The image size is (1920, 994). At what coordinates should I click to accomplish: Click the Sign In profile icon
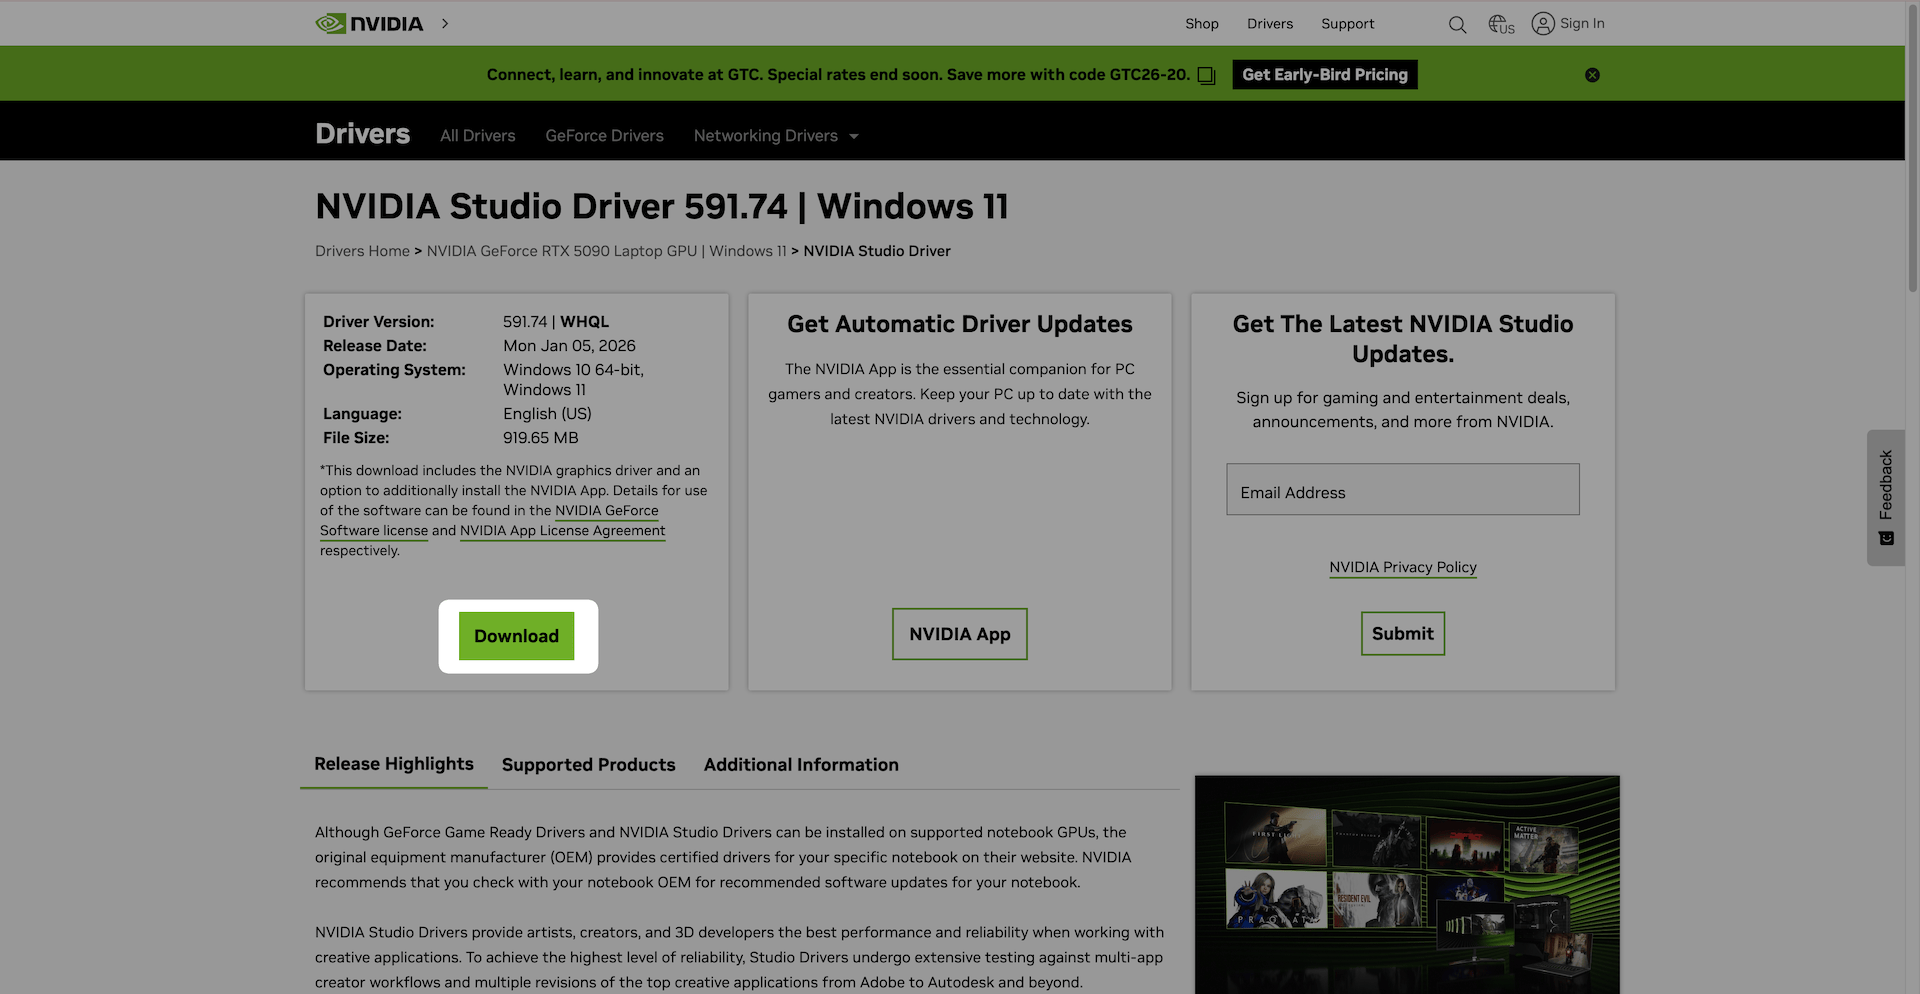pos(1542,23)
